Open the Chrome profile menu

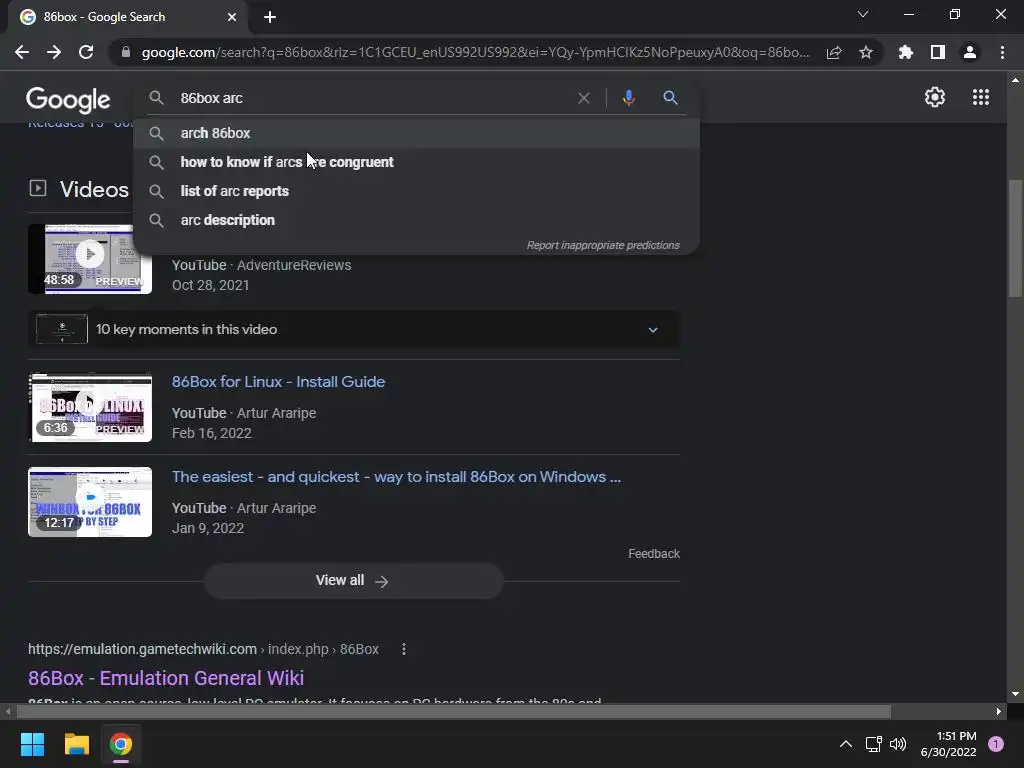(970, 52)
